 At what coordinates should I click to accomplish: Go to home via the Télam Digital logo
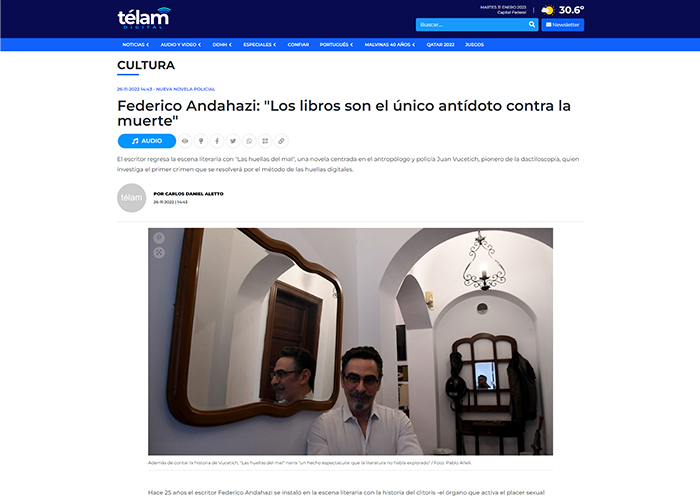coord(144,18)
